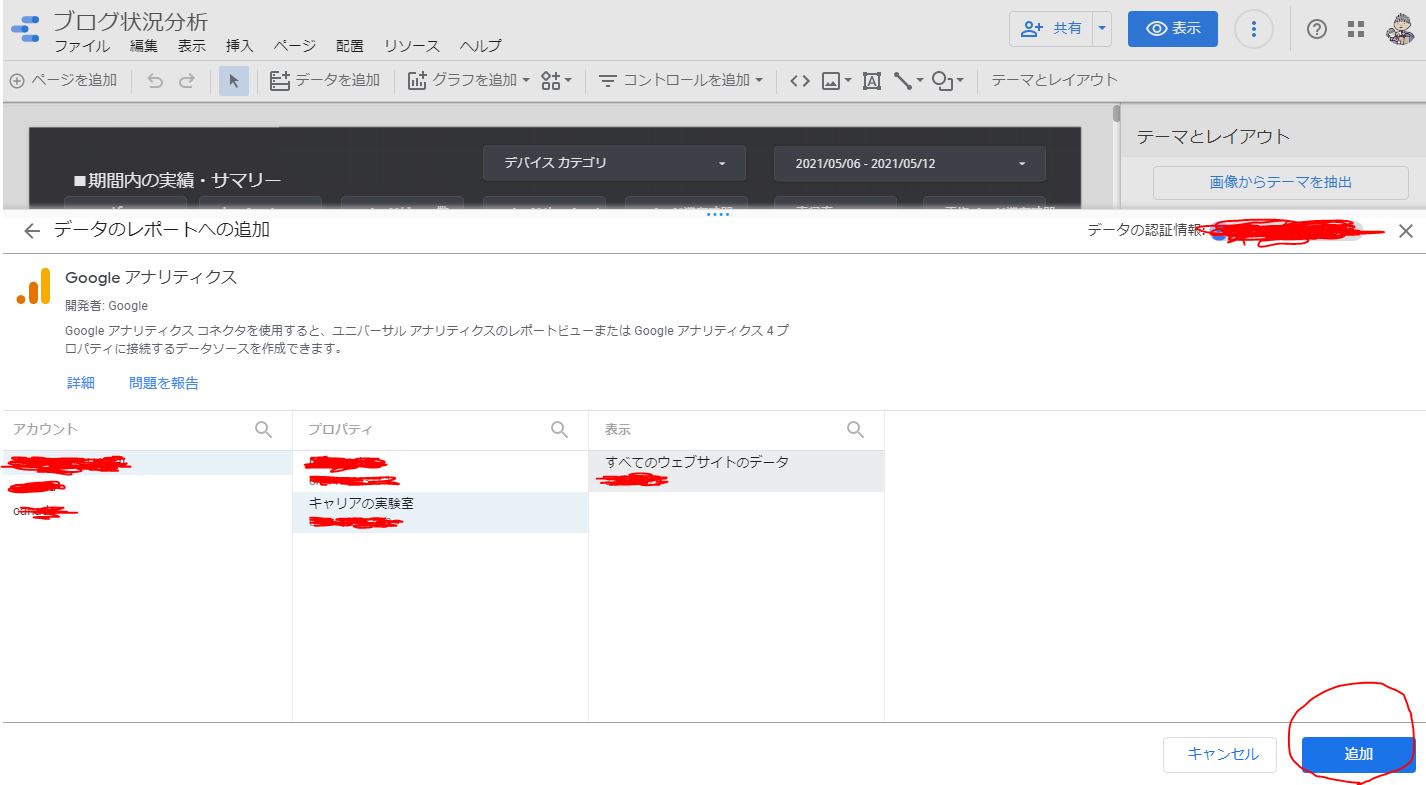This screenshot has width=1426, height=785.
Task: Click the undo arrow icon
Action: click(155, 81)
